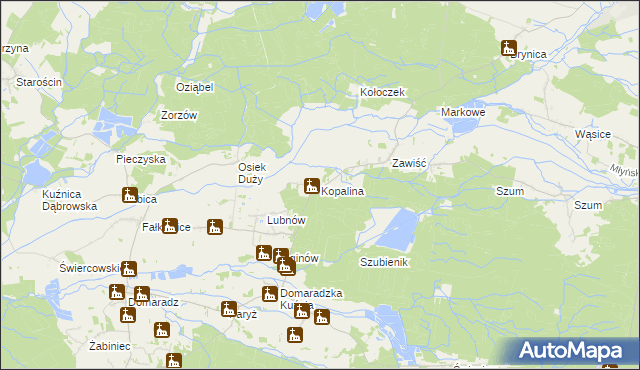Screen dimensions: 640x370
Task: Select the Osiek Duży label
Action: (252, 173)
